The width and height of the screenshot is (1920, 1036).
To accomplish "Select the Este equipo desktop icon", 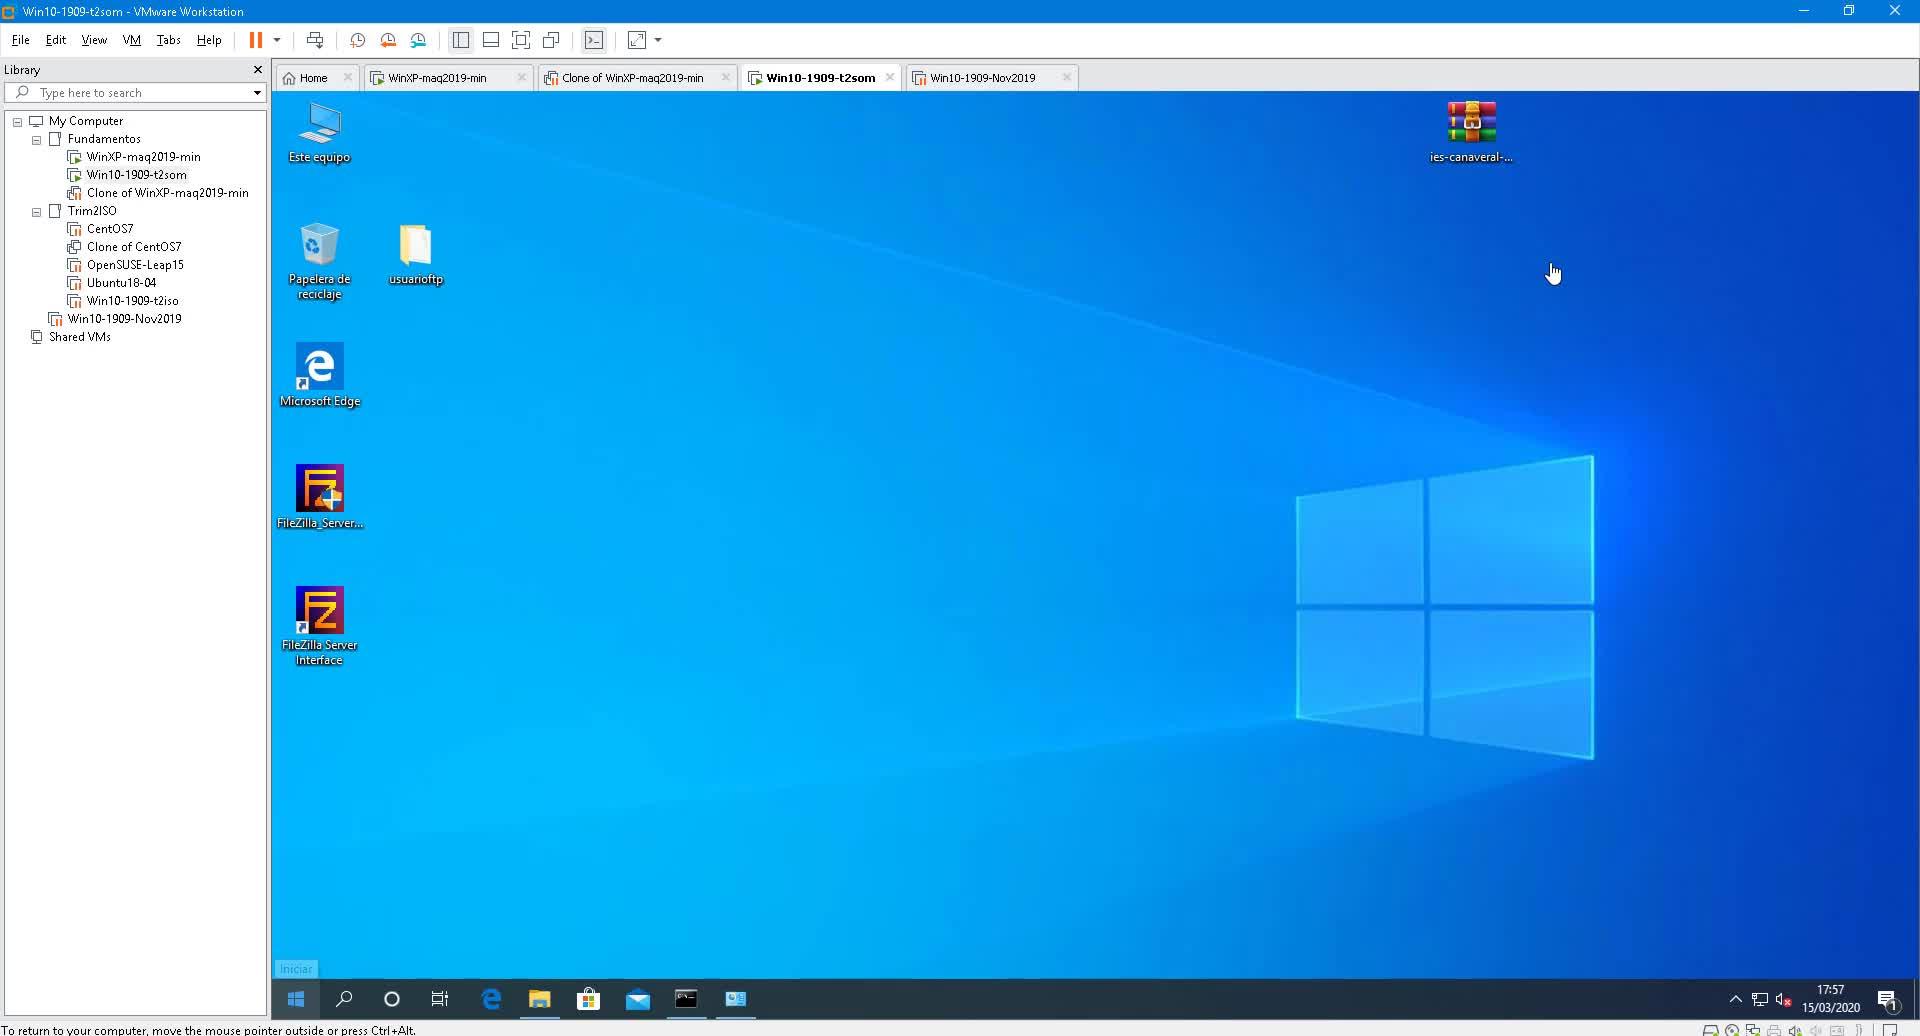I will pos(319,133).
